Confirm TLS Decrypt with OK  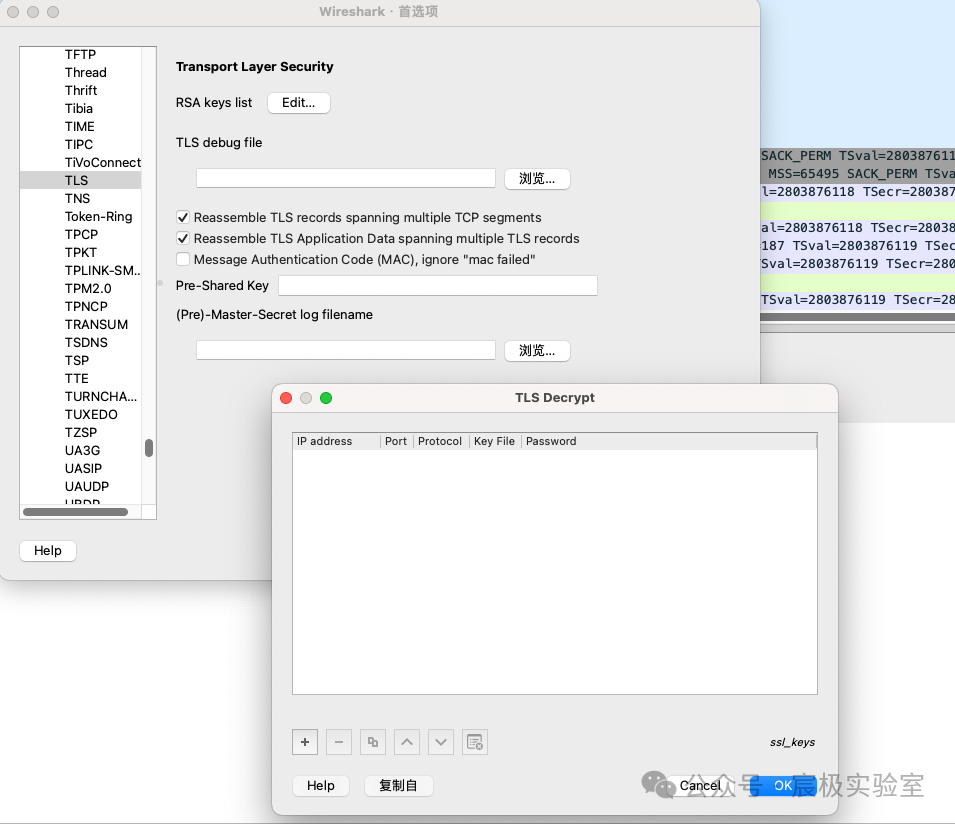[783, 786]
